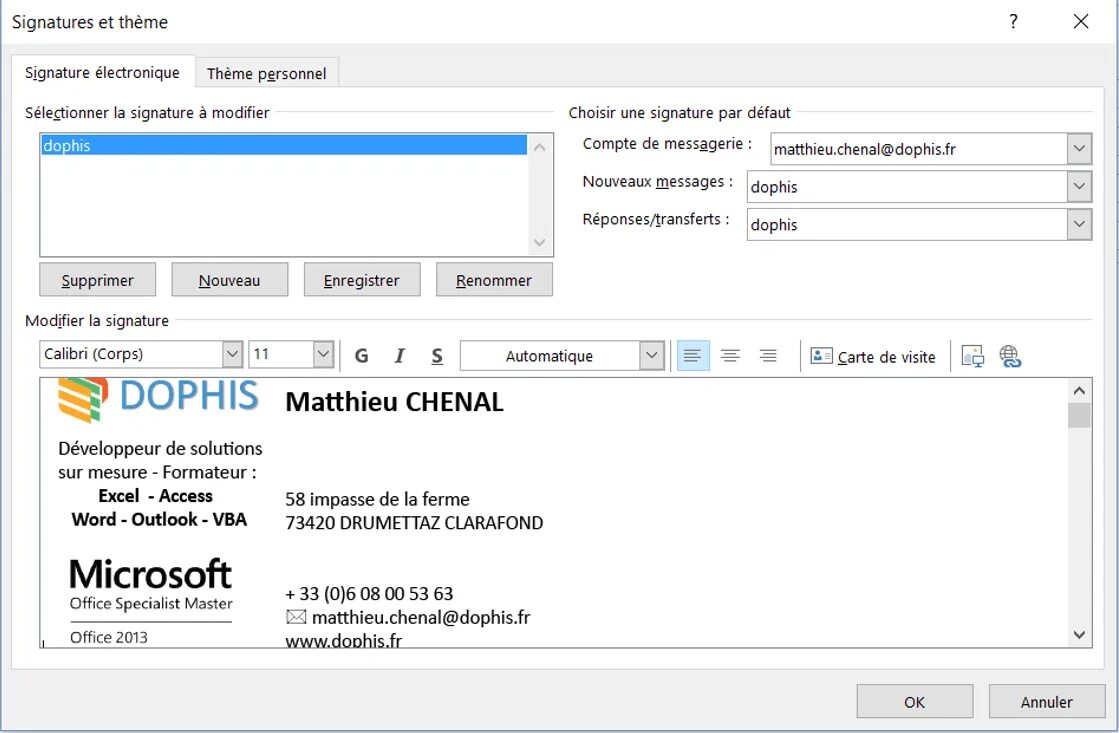Click Développeur de solutions text line
This screenshot has height=733, width=1119.
(161, 448)
